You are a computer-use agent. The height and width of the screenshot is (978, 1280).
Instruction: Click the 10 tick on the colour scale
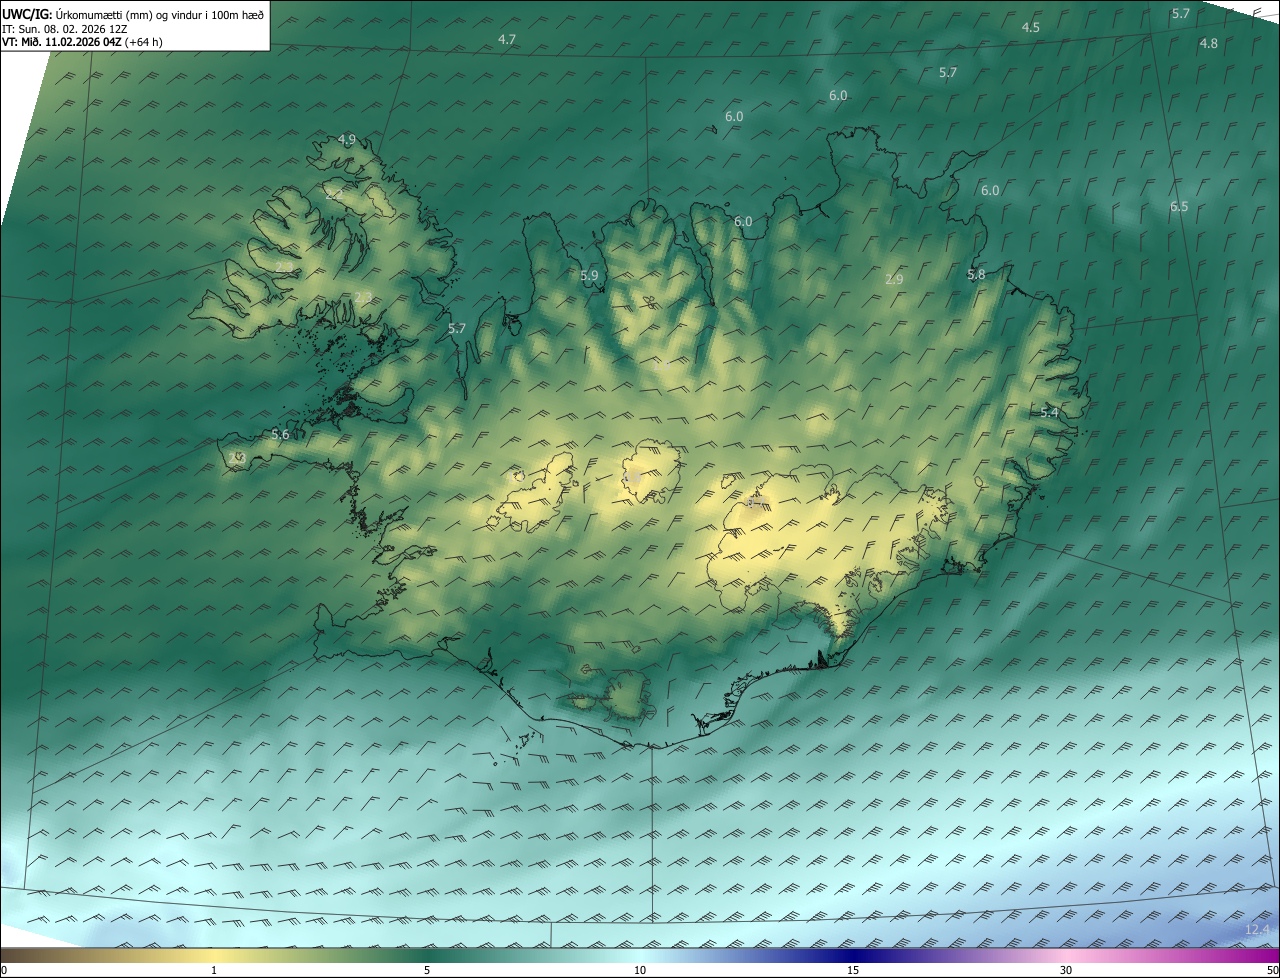640,970
